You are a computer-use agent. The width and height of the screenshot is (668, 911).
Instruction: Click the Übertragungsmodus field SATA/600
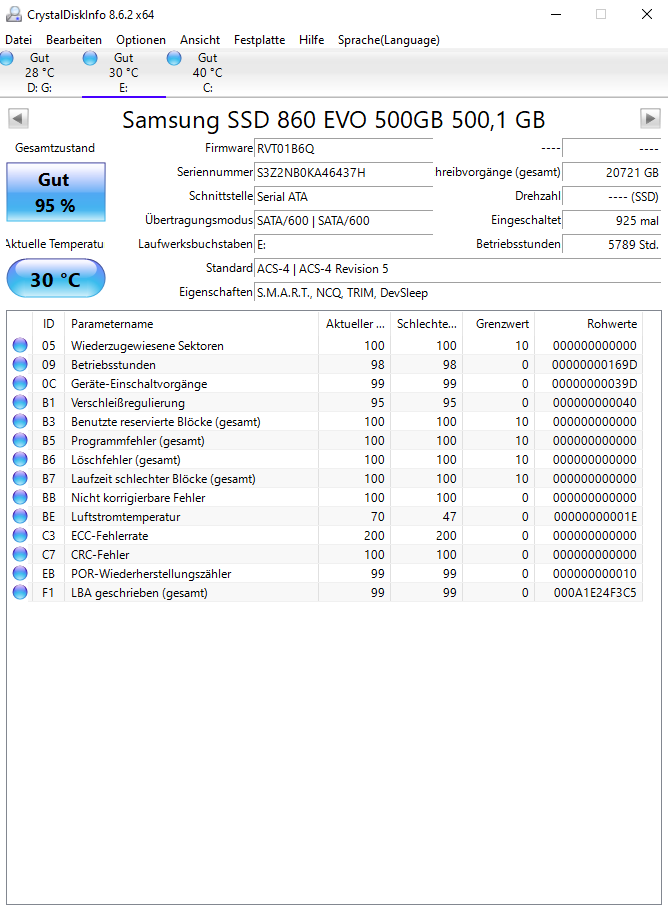[343, 221]
